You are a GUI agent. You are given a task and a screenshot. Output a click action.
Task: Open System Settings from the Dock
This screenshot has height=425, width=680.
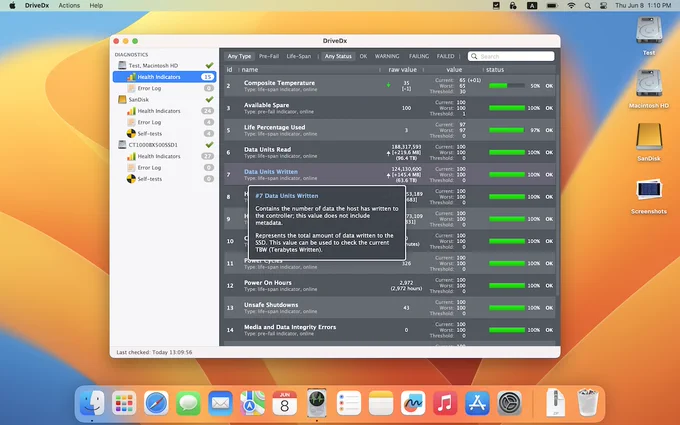point(509,403)
